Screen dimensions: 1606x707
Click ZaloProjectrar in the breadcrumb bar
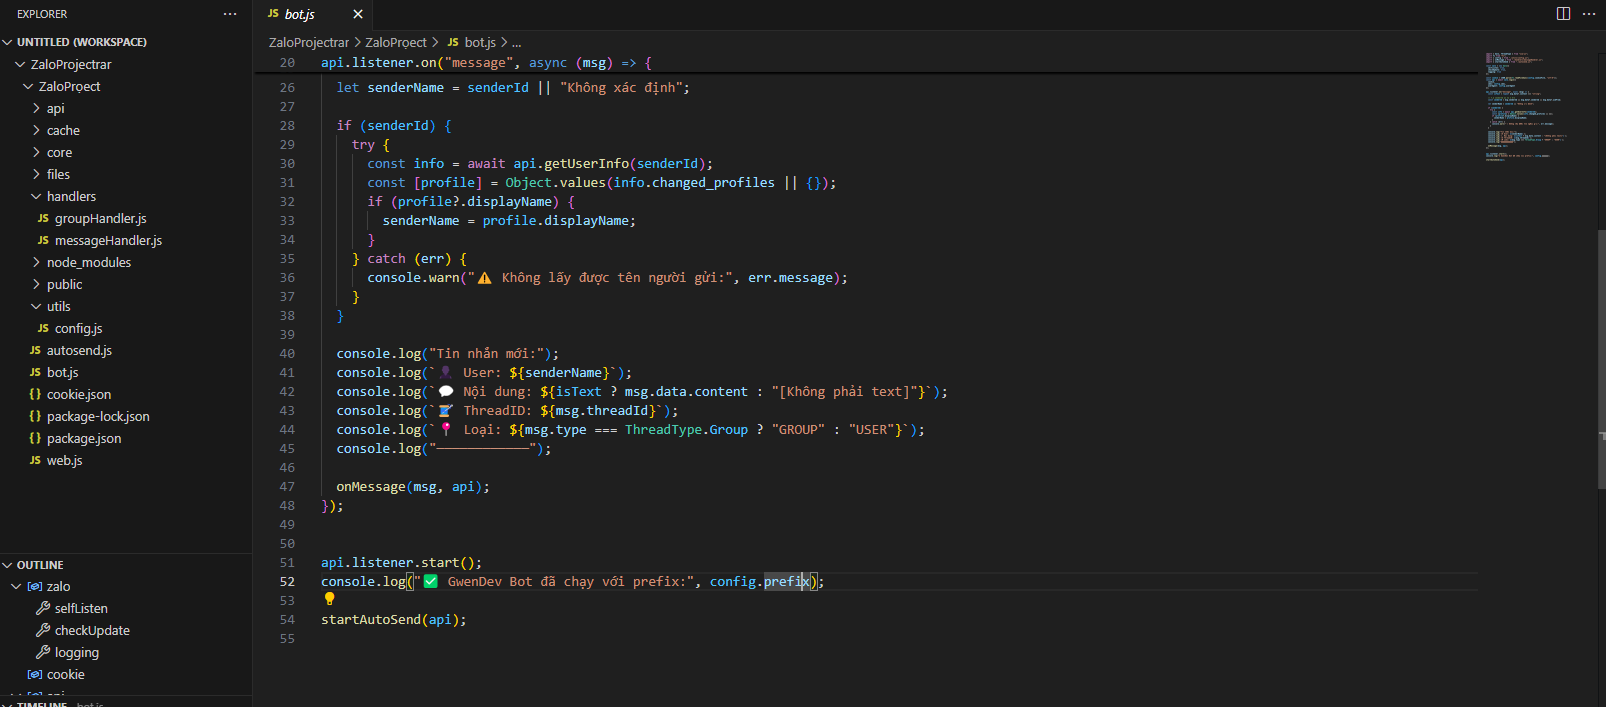[x=309, y=42]
